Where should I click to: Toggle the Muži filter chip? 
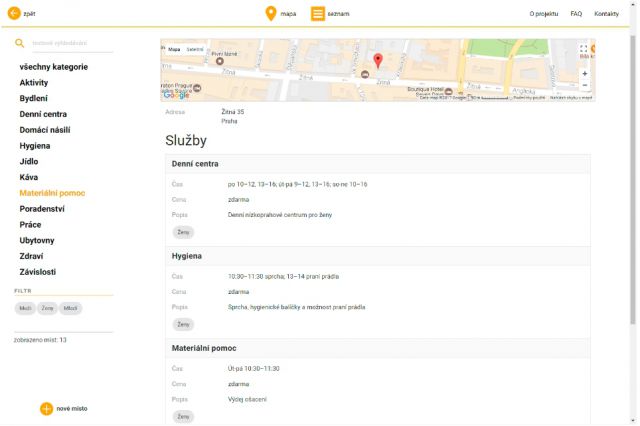[25, 308]
